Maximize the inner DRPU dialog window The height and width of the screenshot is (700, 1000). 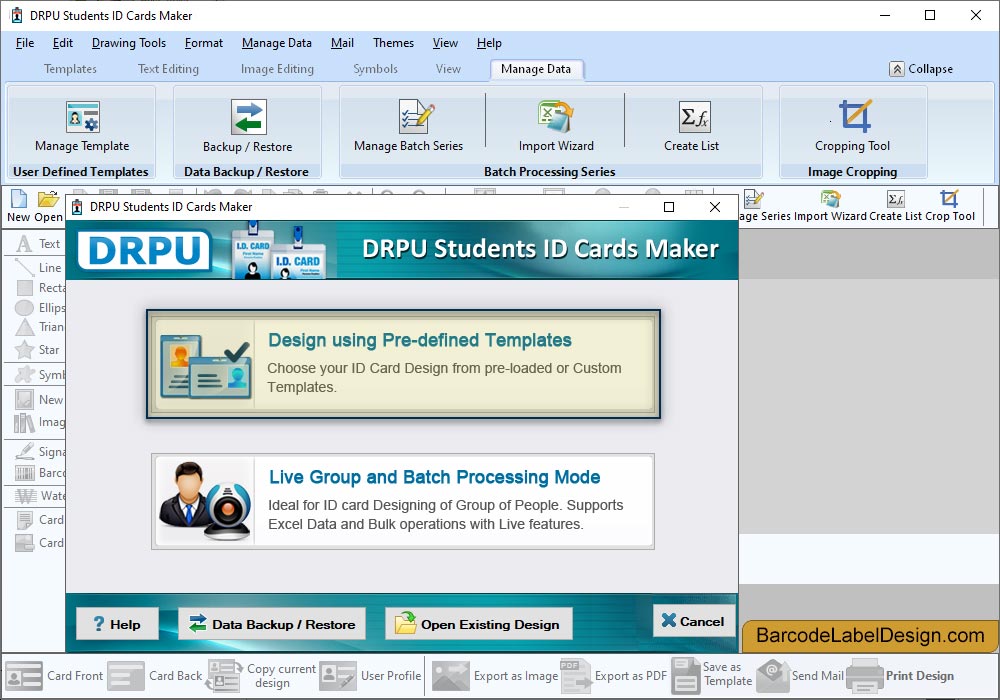(x=669, y=207)
